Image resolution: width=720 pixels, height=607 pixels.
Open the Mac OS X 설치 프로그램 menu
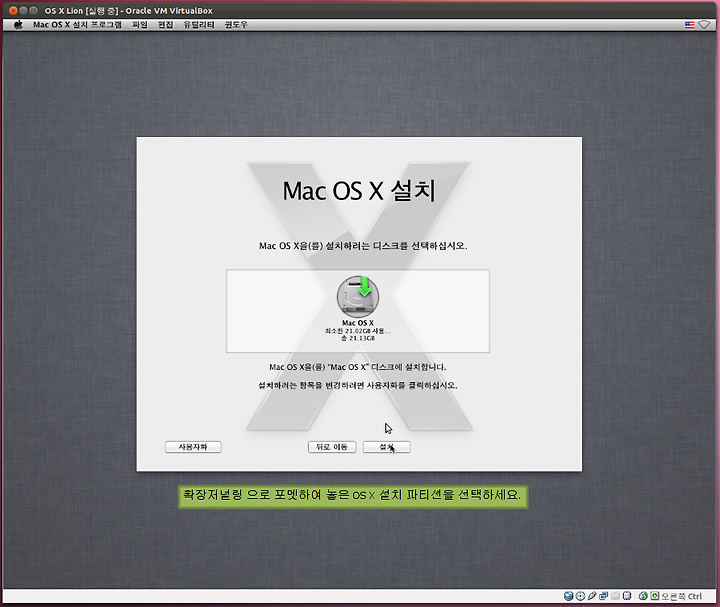(77, 25)
